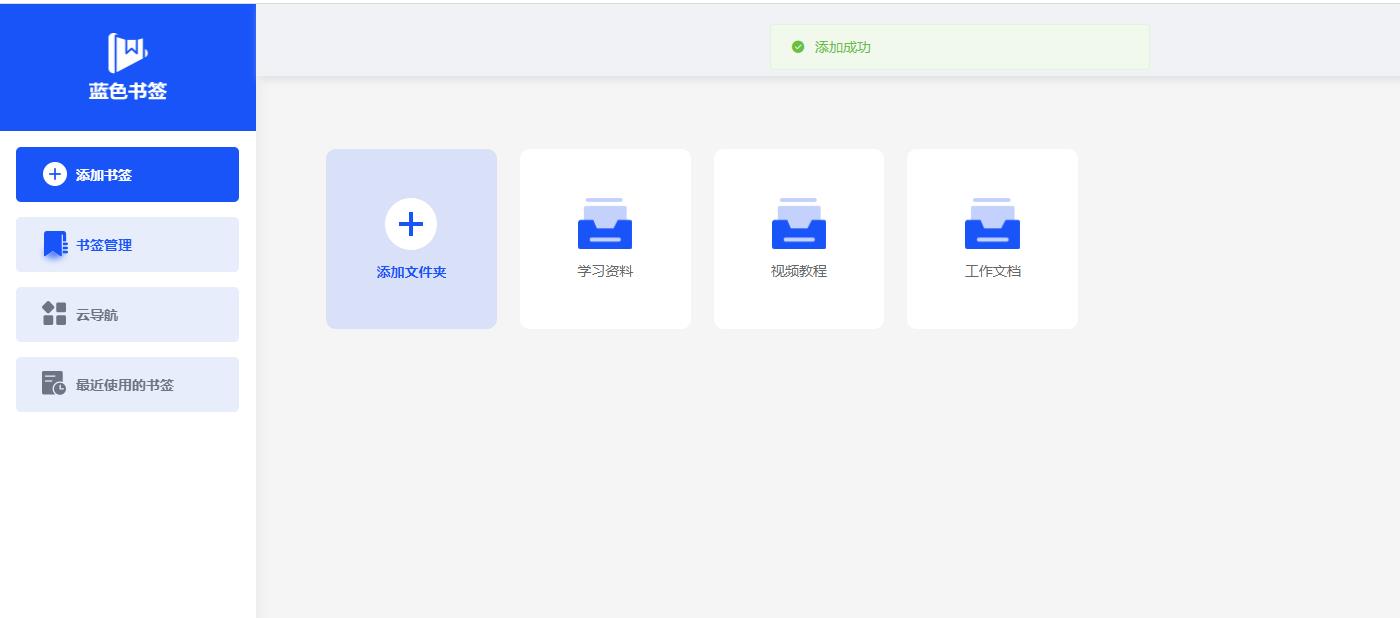Open the grid icon beside 云导航

click(x=53, y=314)
